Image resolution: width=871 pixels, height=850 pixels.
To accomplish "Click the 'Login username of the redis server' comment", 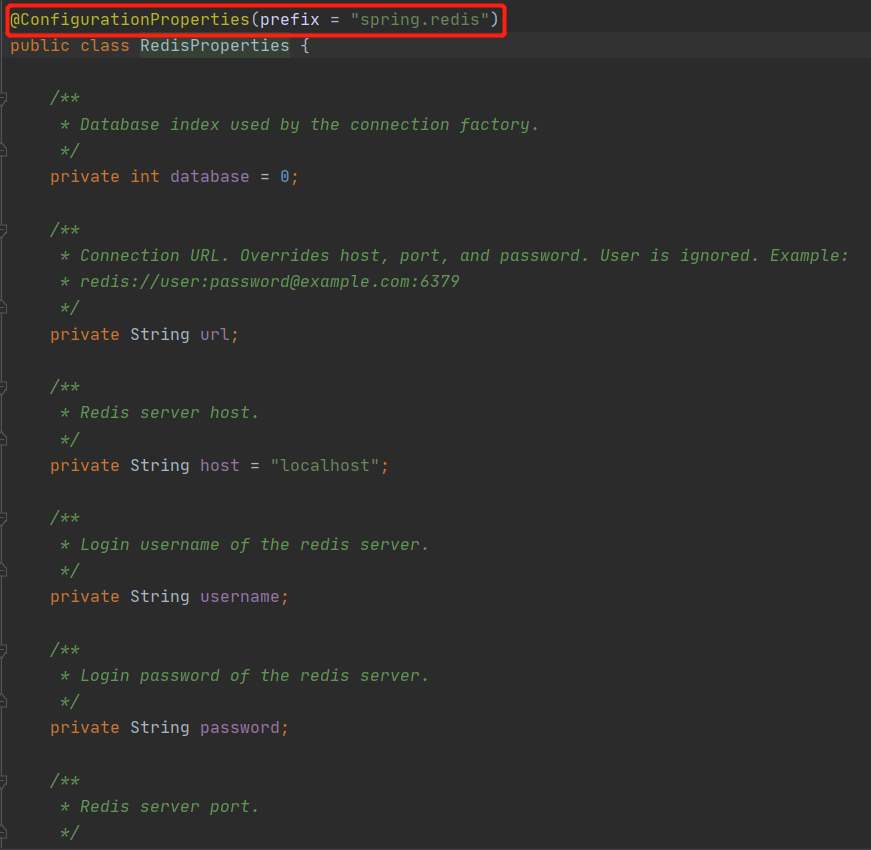I will pos(254,544).
